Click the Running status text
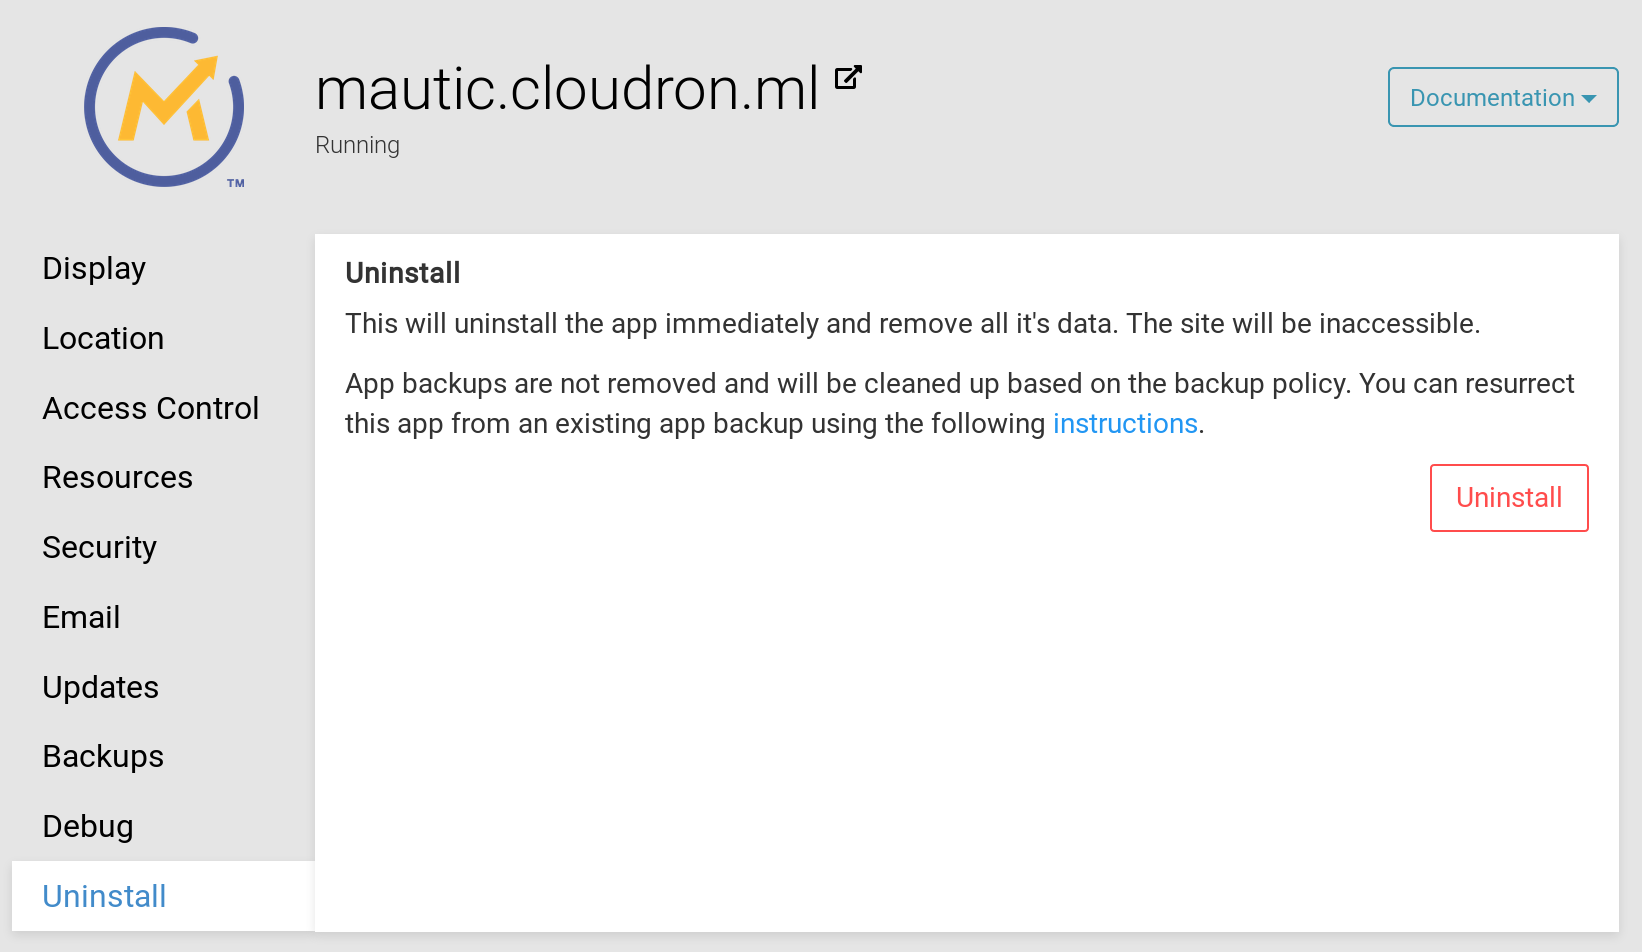The height and width of the screenshot is (952, 1642). pyautogui.click(x=357, y=145)
